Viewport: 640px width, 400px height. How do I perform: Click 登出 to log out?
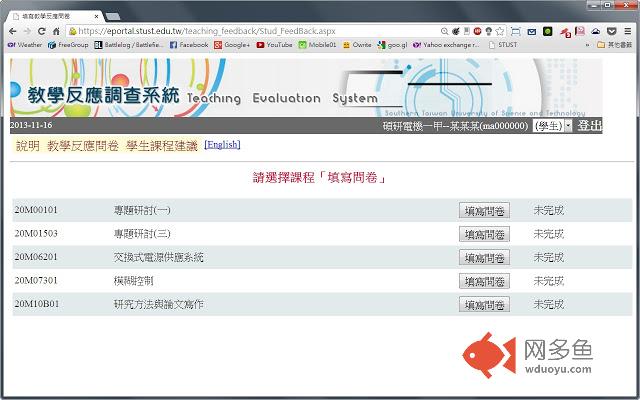point(589,125)
